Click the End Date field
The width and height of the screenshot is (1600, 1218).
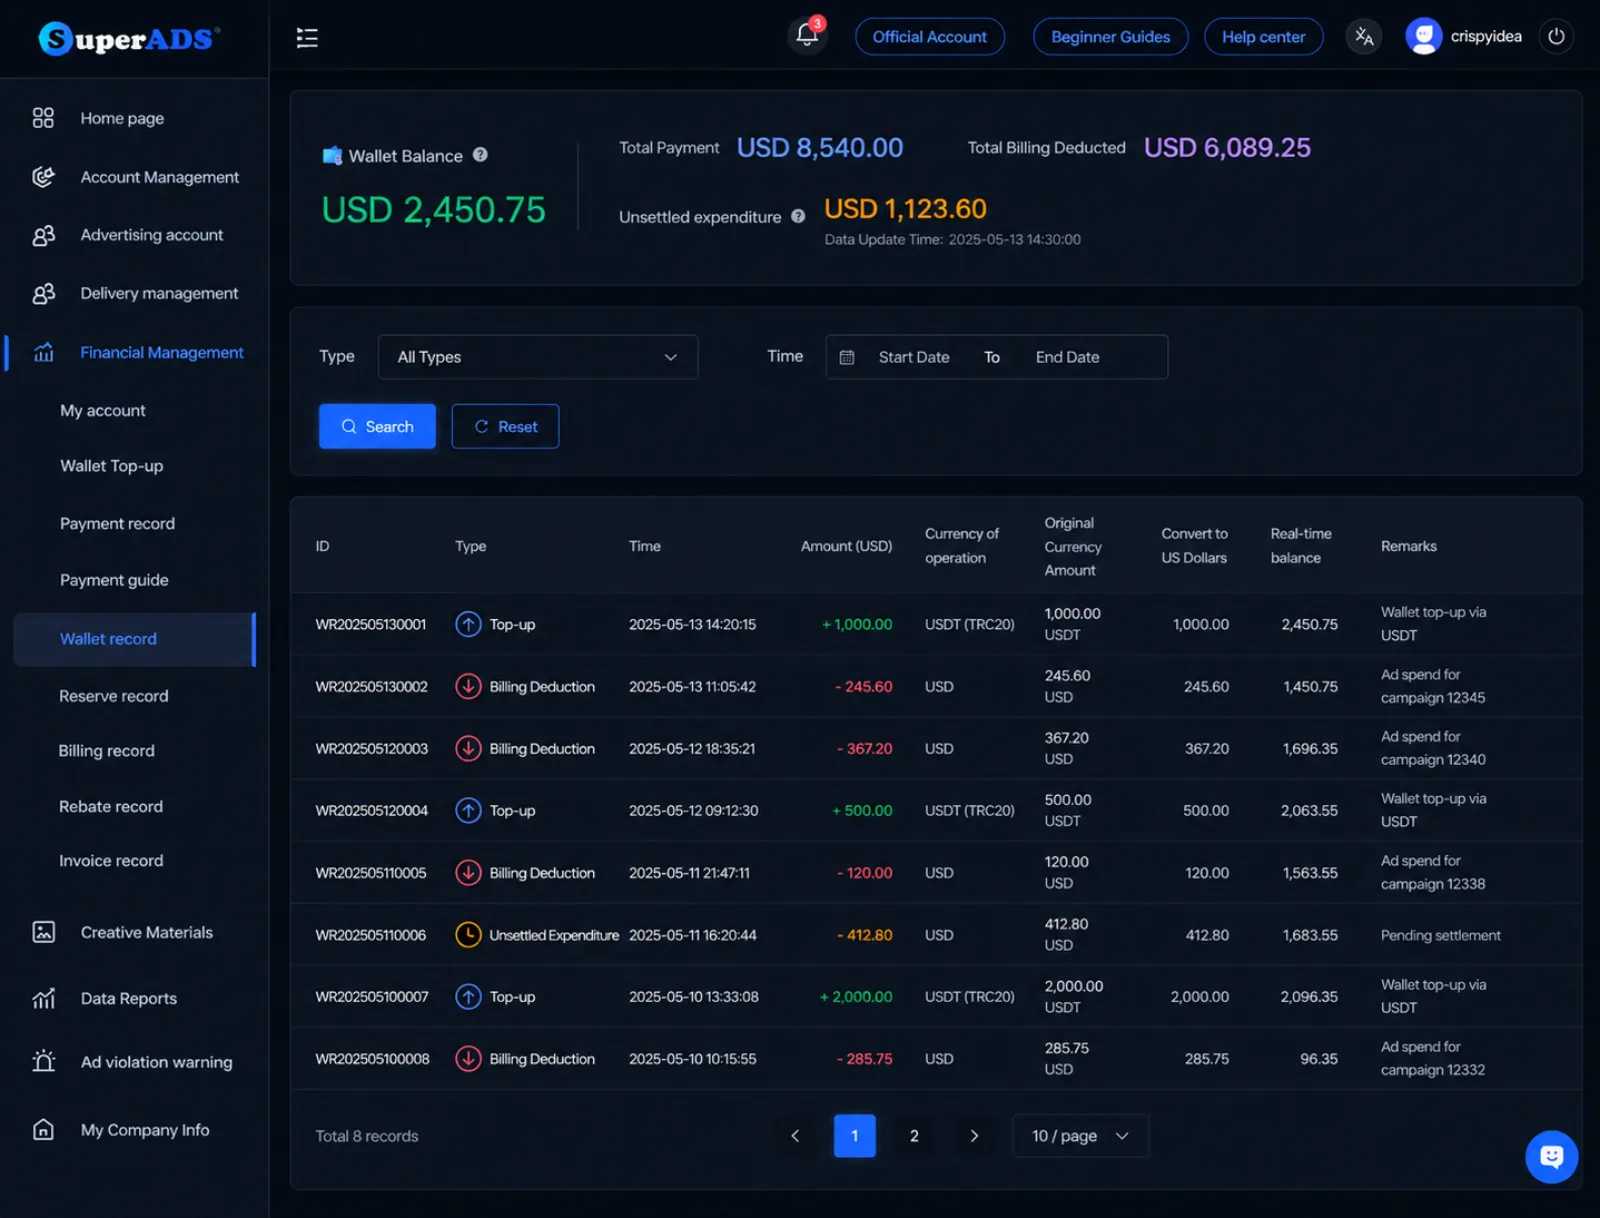point(1067,357)
